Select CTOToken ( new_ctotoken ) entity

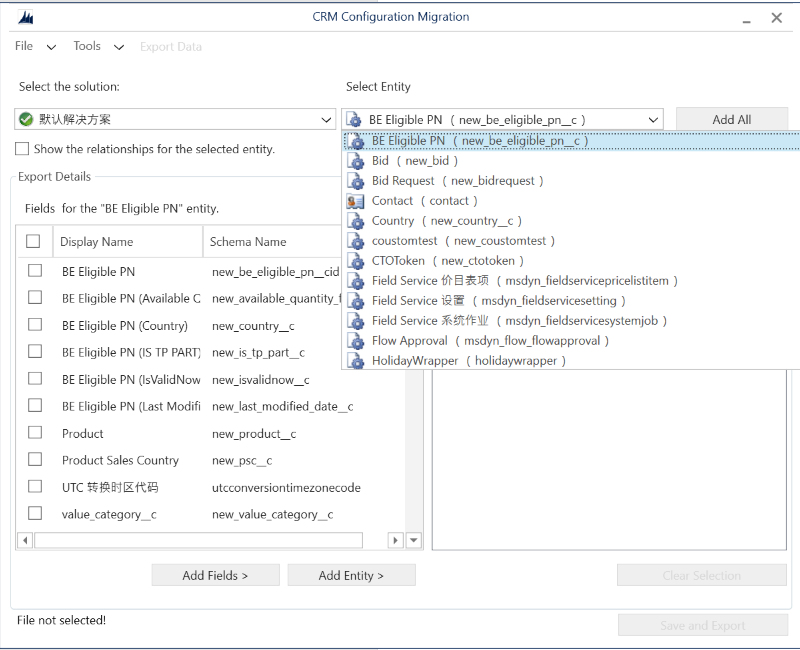click(571, 261)
